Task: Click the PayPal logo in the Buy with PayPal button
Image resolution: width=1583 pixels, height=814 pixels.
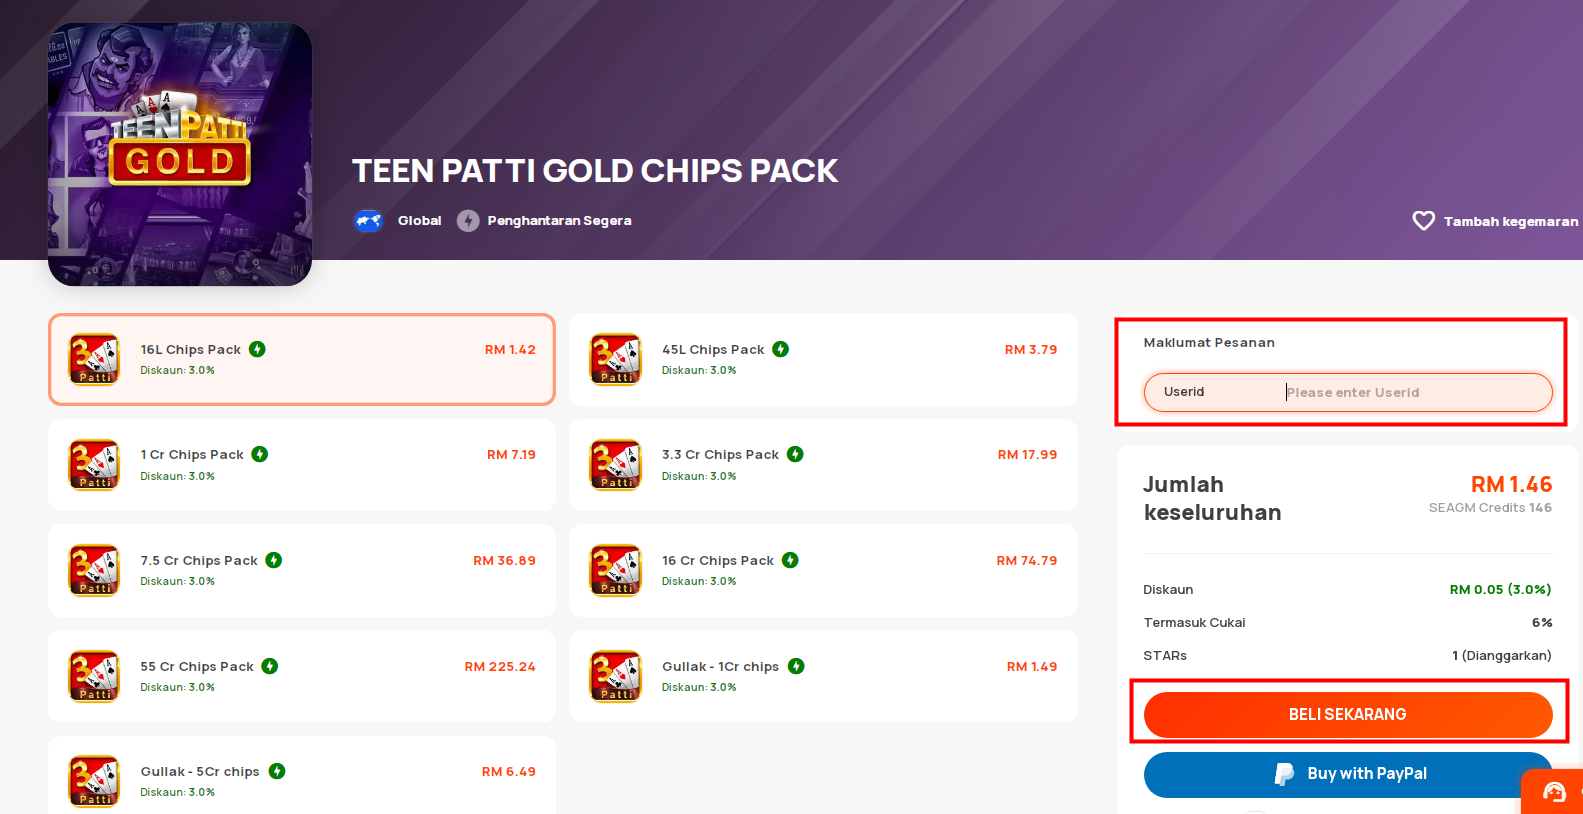Action: point(1284,774)
